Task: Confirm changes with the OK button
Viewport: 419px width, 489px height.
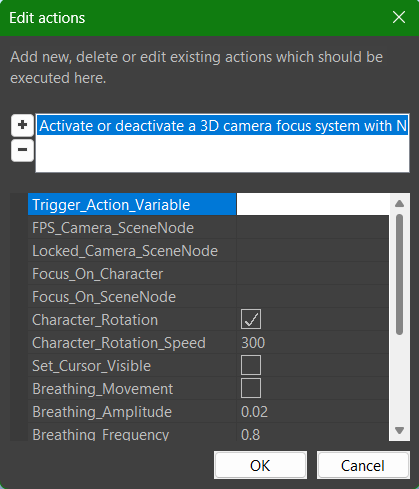Action: pyautogui.click(x=260, y=465)
